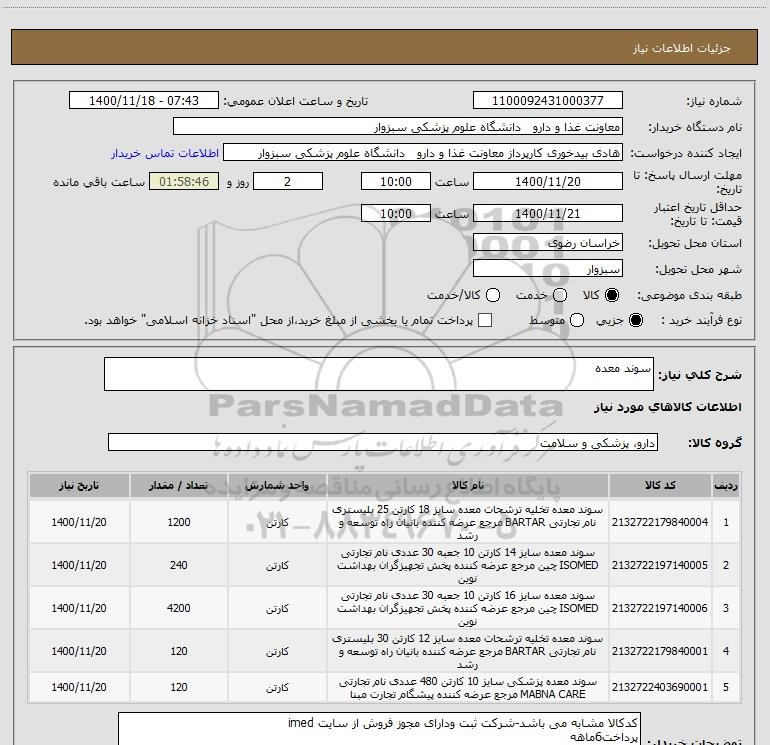
Task: Click the size 12 BARTAR product name
Action: point(468,651)
